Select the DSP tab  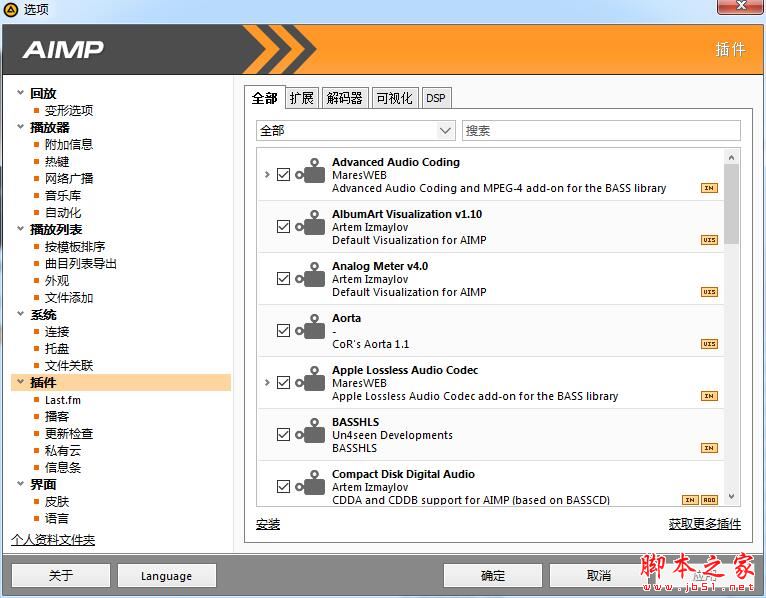point(436,98)
